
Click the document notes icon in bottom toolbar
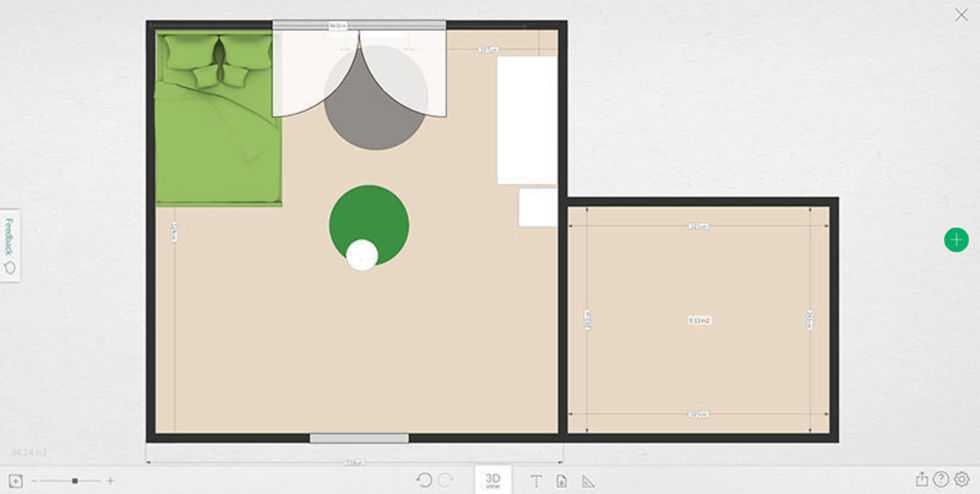[x=561, y=481]
